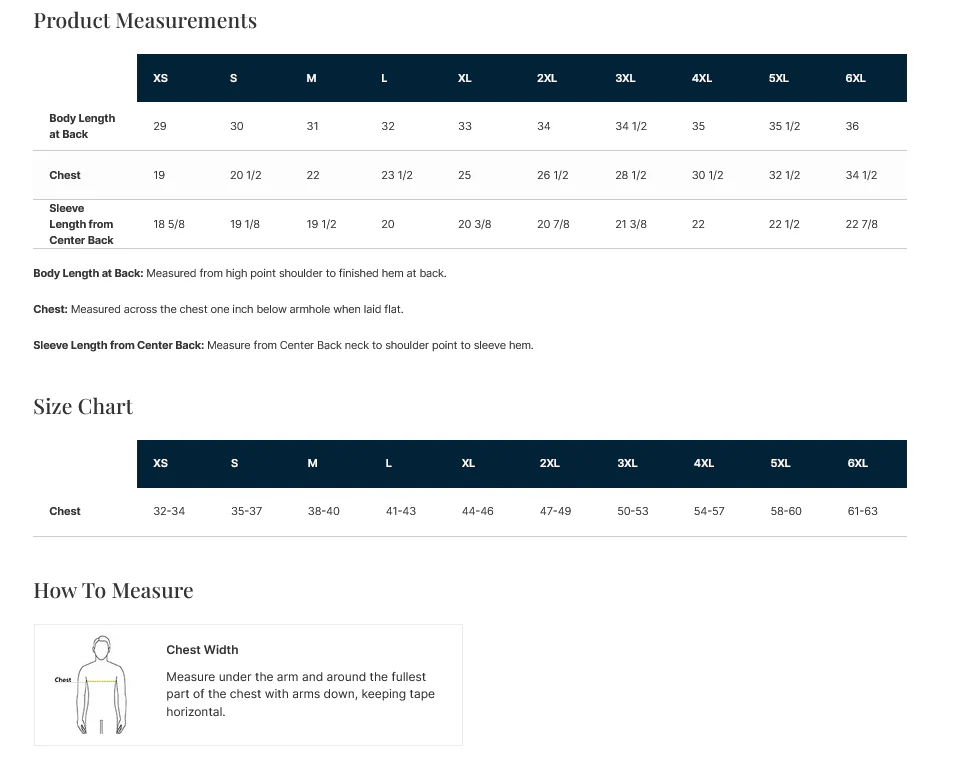Click the Sleeve Length from Center Back definition
Screen dimensions: 972x768
click(x=283, y=345)
